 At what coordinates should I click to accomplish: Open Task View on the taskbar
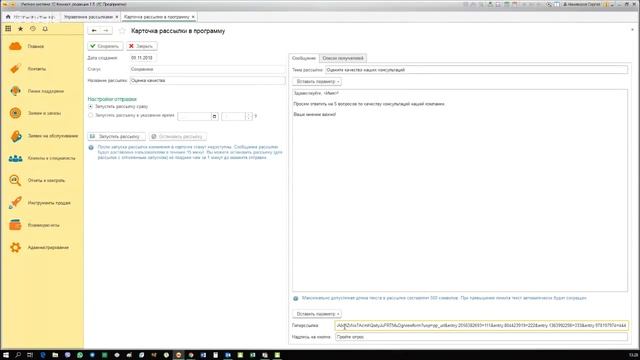pos(30,355)
